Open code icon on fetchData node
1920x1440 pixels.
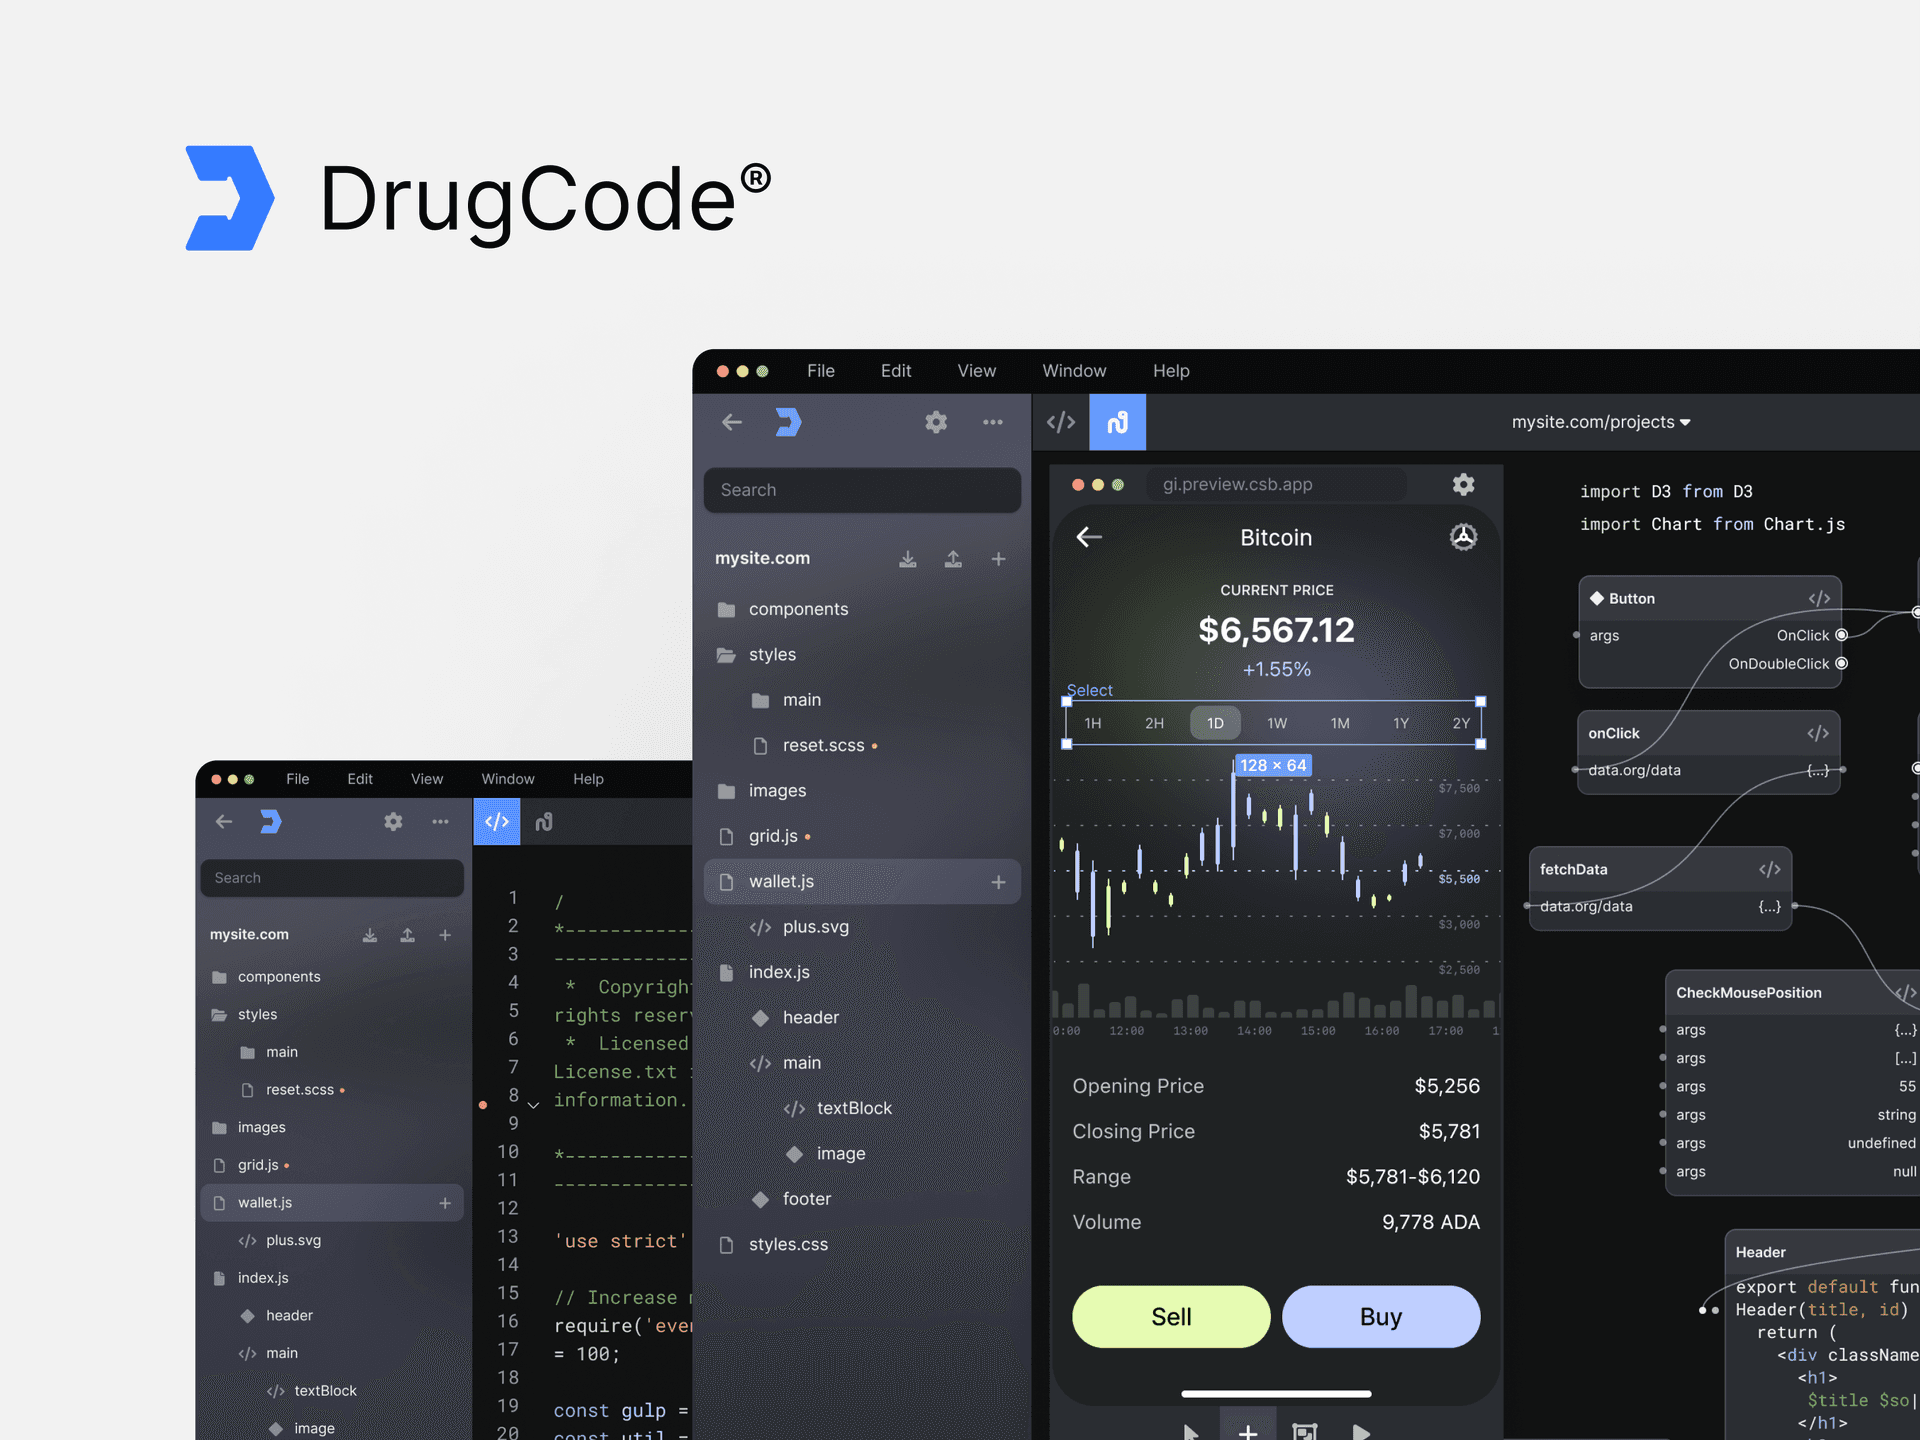[1770, 869]
